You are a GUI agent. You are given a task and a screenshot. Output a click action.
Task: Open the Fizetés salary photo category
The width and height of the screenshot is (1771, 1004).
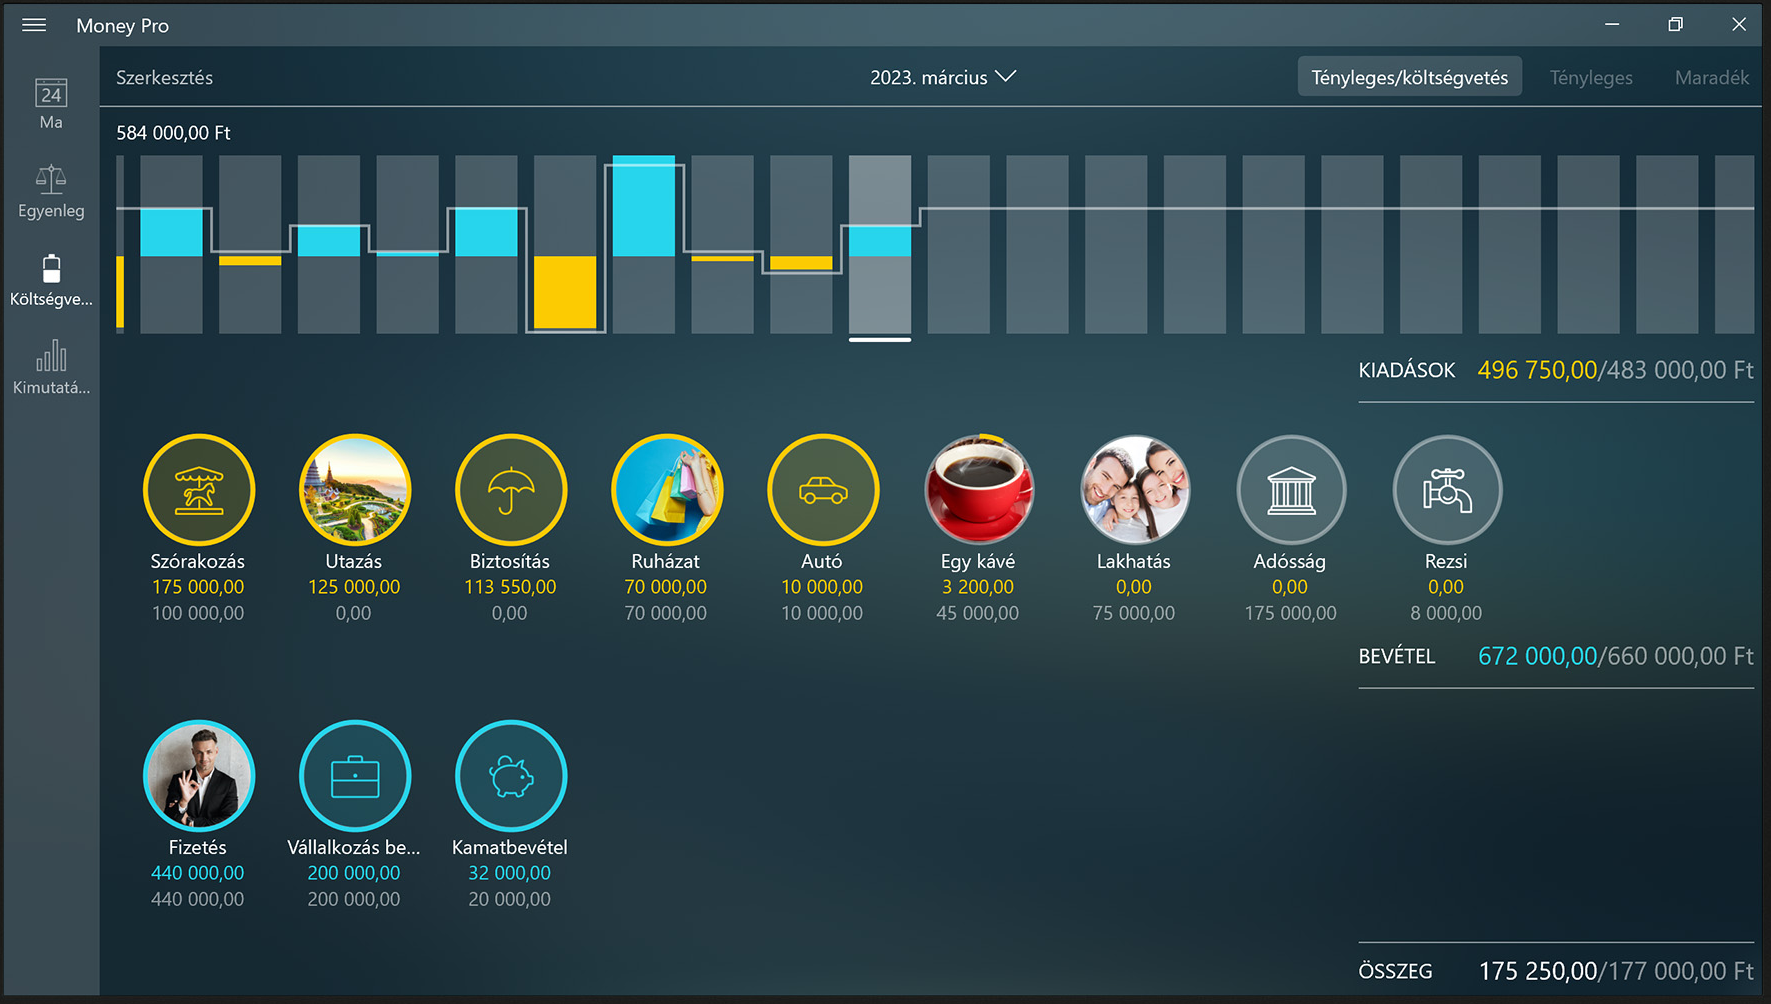tap(199, 776)
